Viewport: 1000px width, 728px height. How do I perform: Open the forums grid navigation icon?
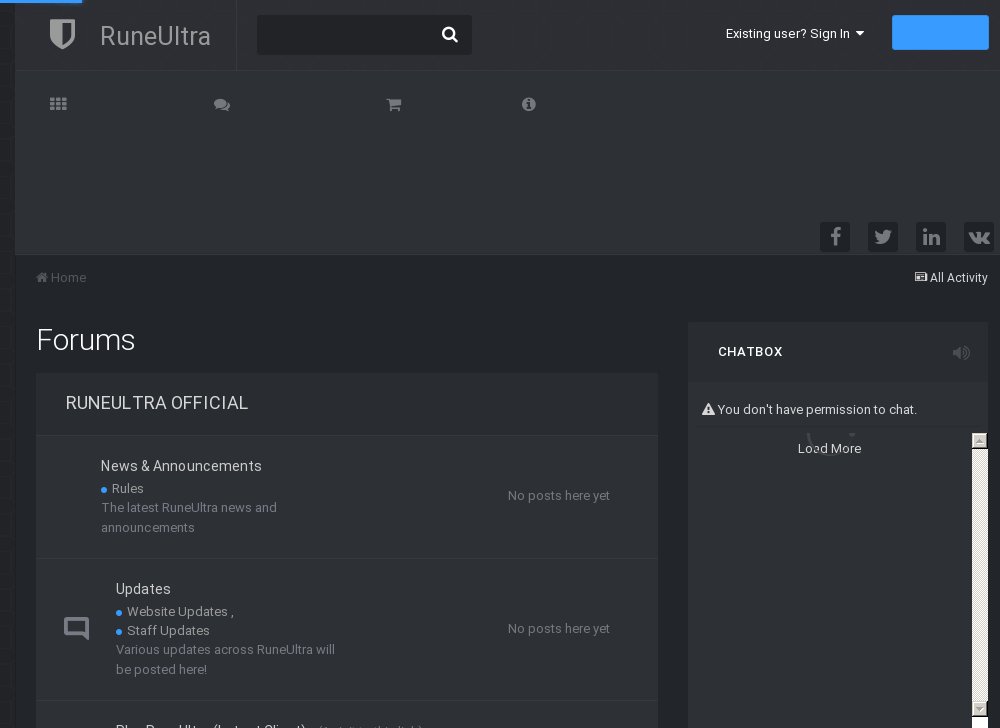[x=58, y=104]
